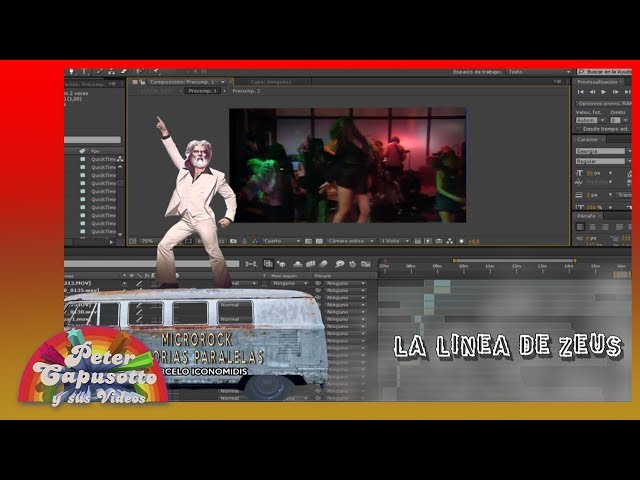The width and height of the screenshot is (640, 480).
Task: Click the project list scroll-down arrow
Action: coord(120,235)
